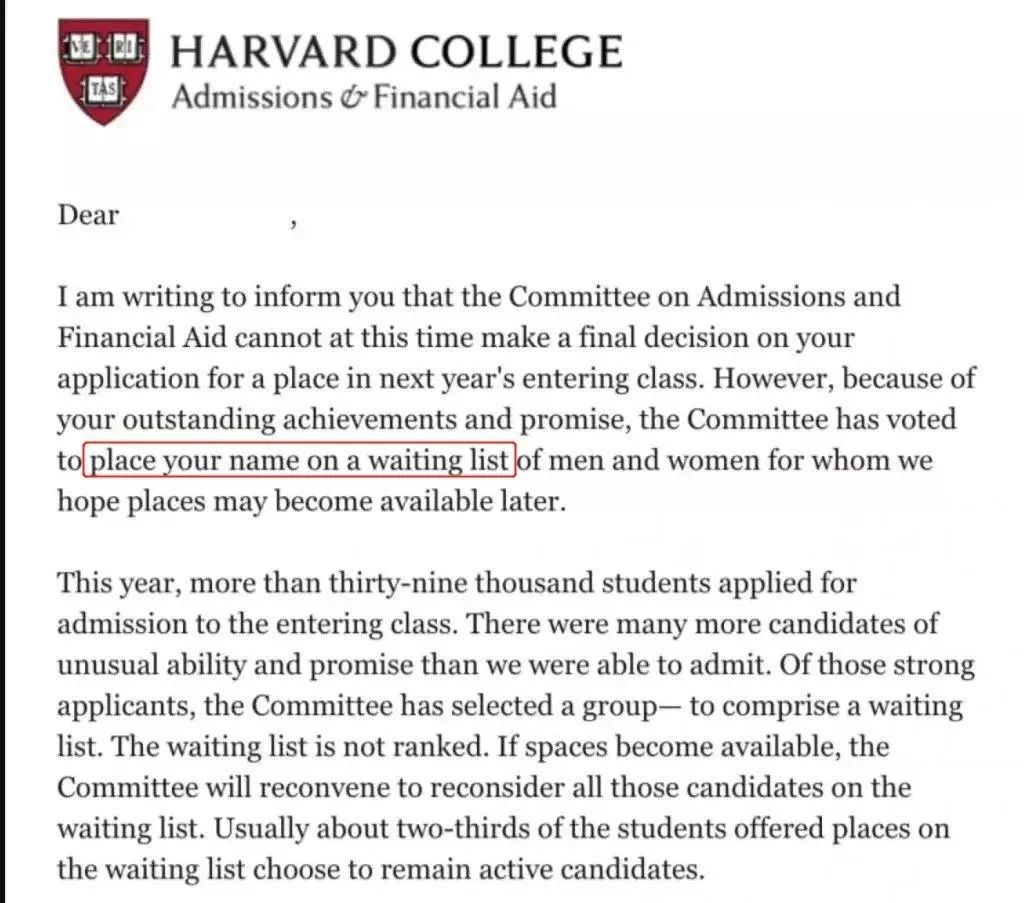Click the red-boxed waiting list phrase

300,461
